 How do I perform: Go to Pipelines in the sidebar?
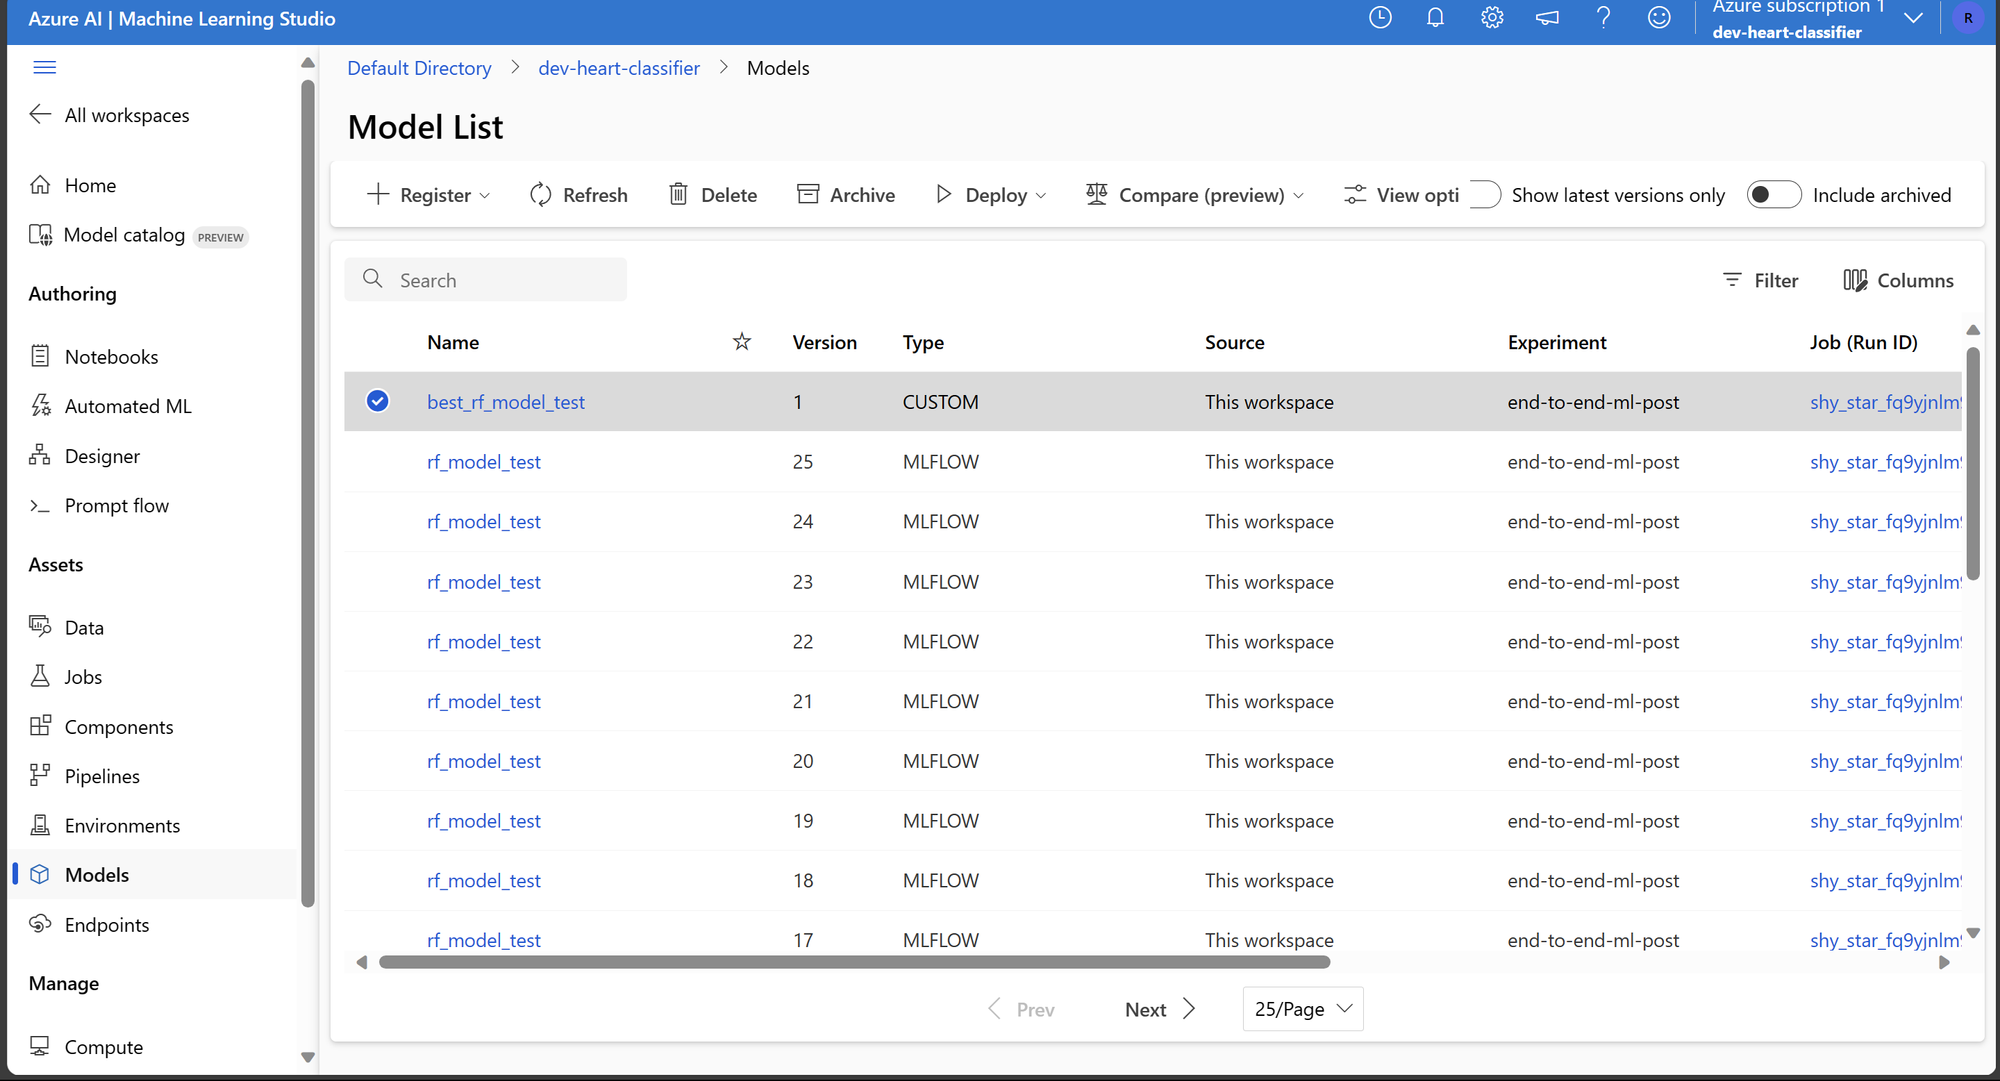(101, 776)
